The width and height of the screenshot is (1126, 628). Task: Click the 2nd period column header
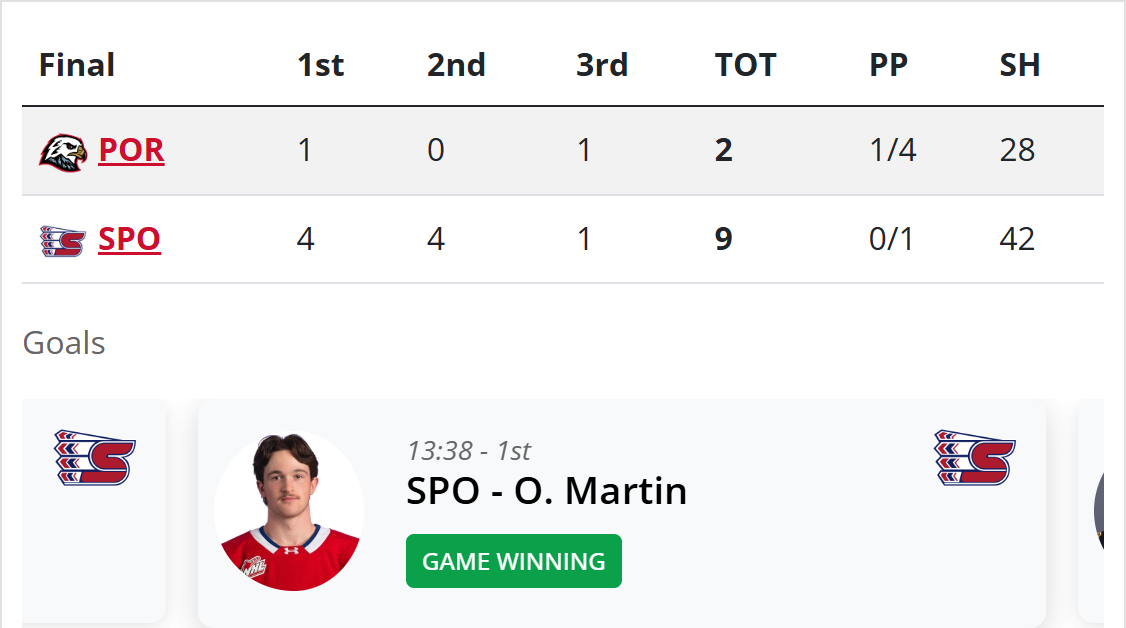[x=456, y=65]
